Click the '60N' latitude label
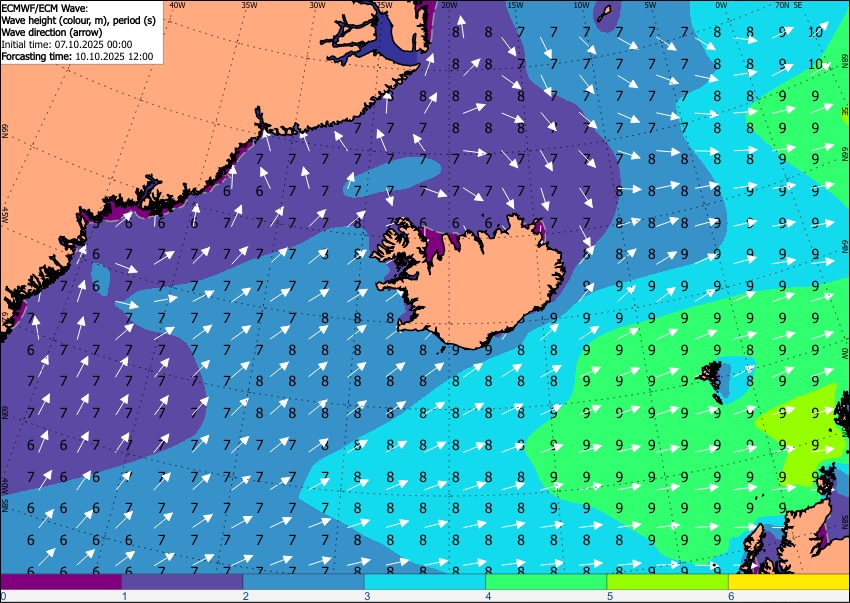 click(x=4, y=412)
